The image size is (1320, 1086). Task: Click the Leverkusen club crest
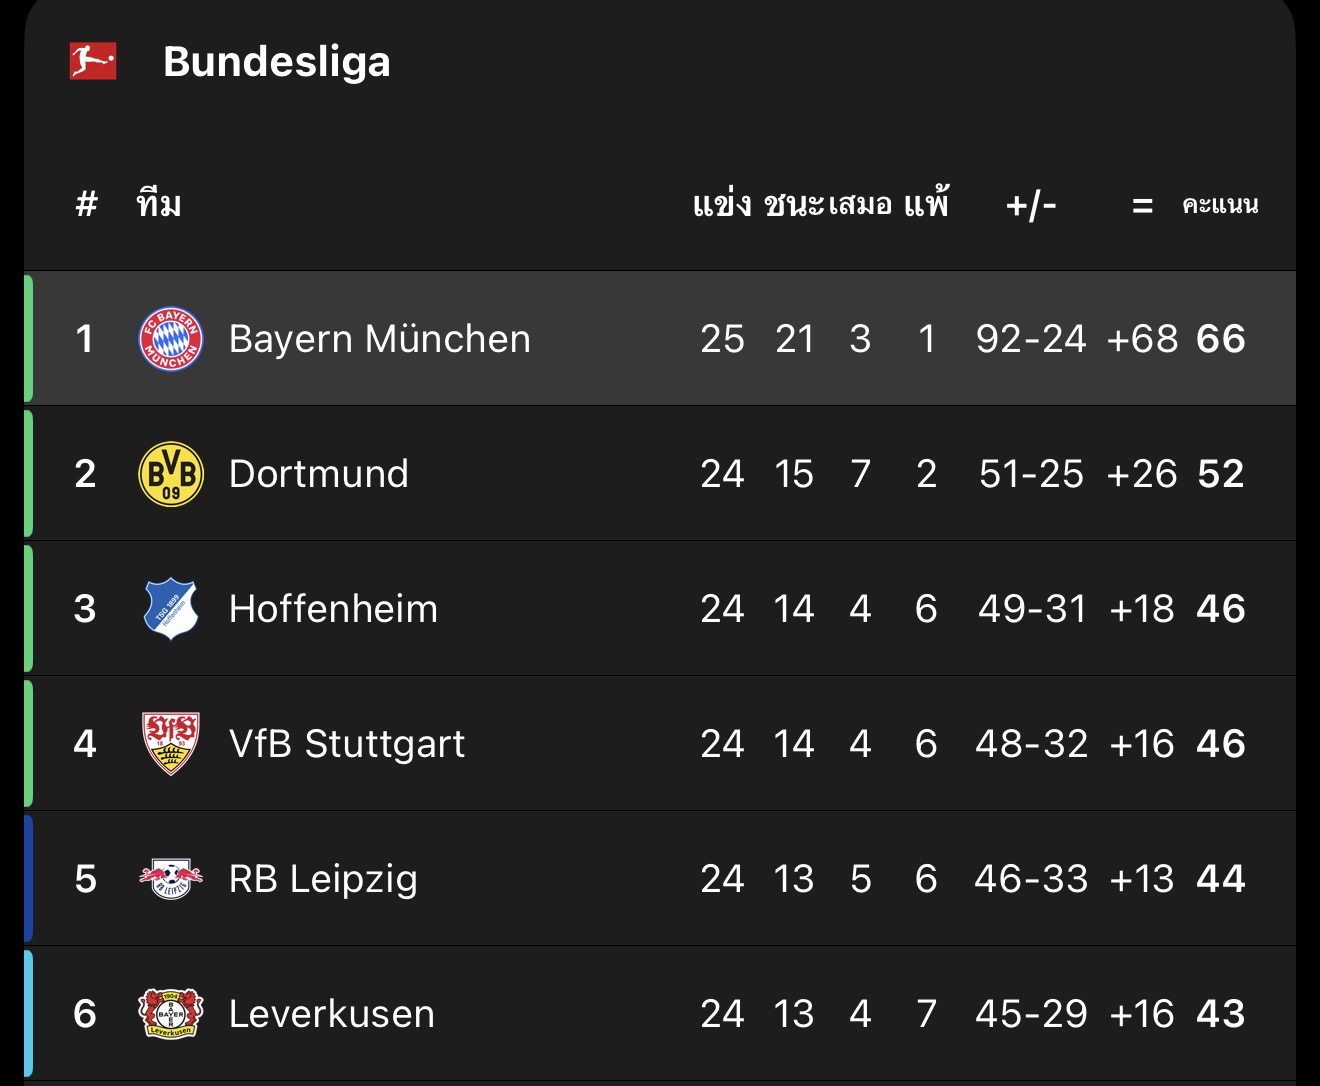(x=170, y=1014)
